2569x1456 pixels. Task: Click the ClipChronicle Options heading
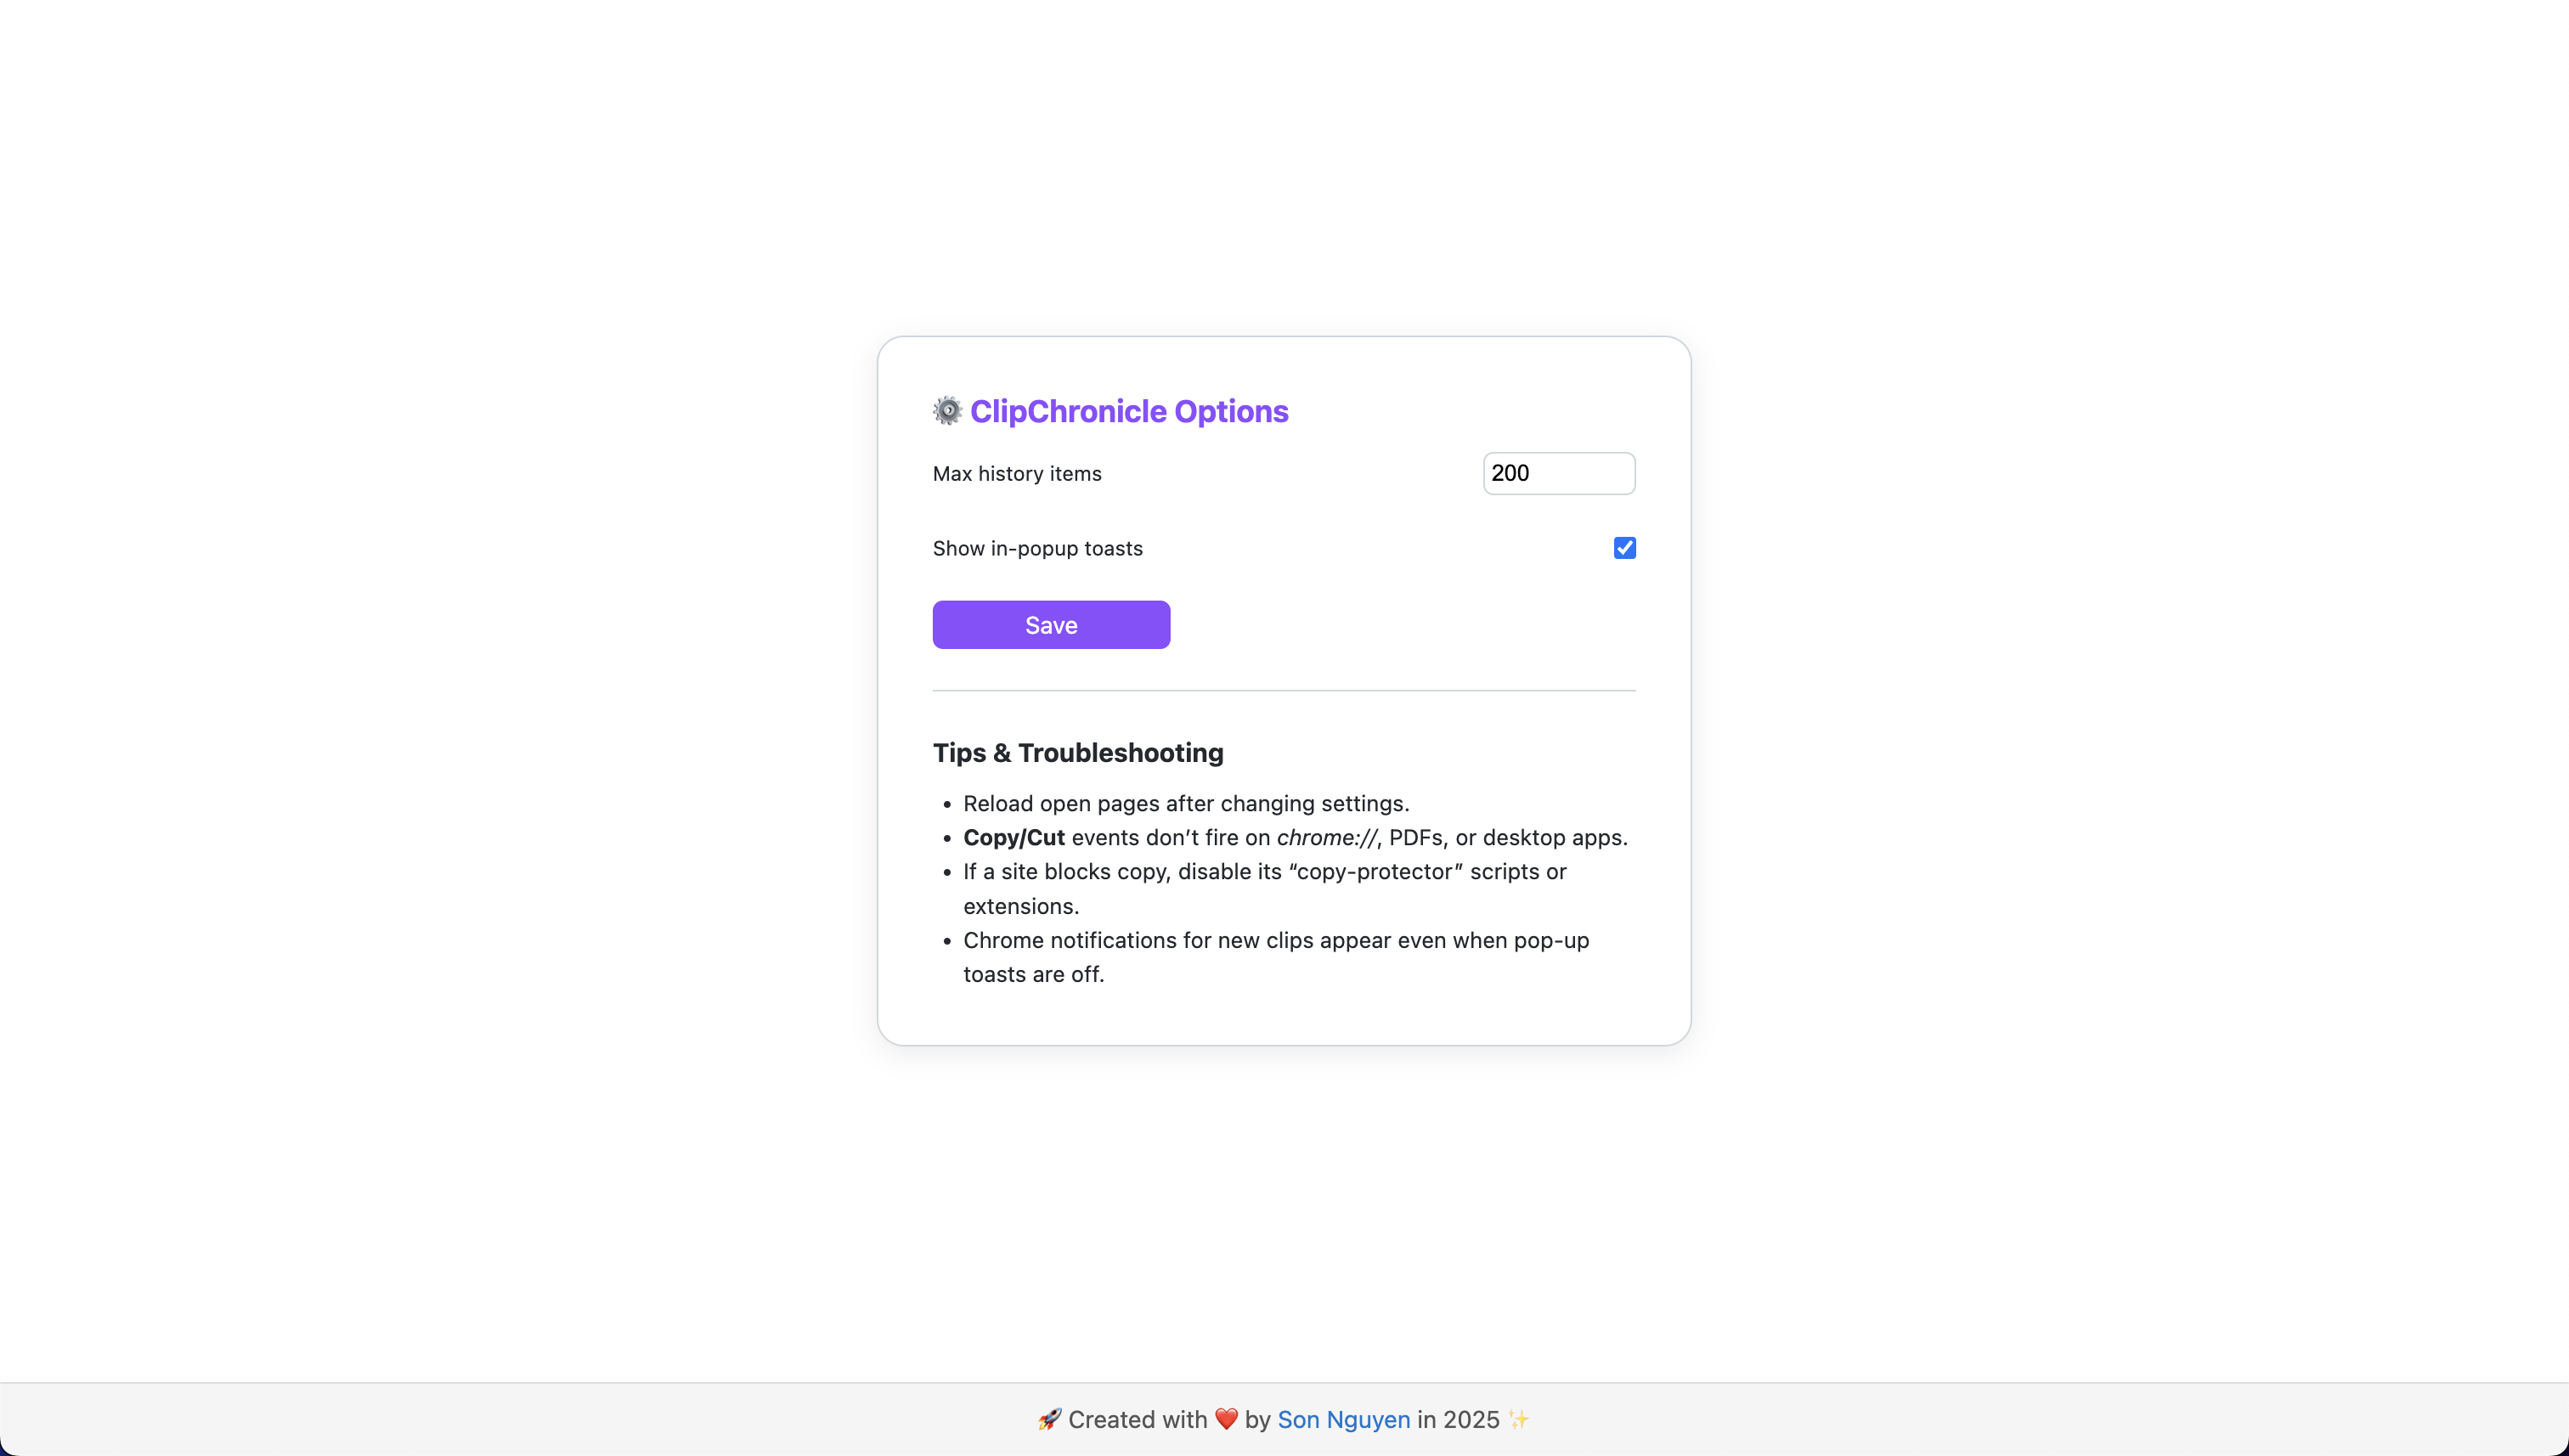click(x=1129, y=411)
